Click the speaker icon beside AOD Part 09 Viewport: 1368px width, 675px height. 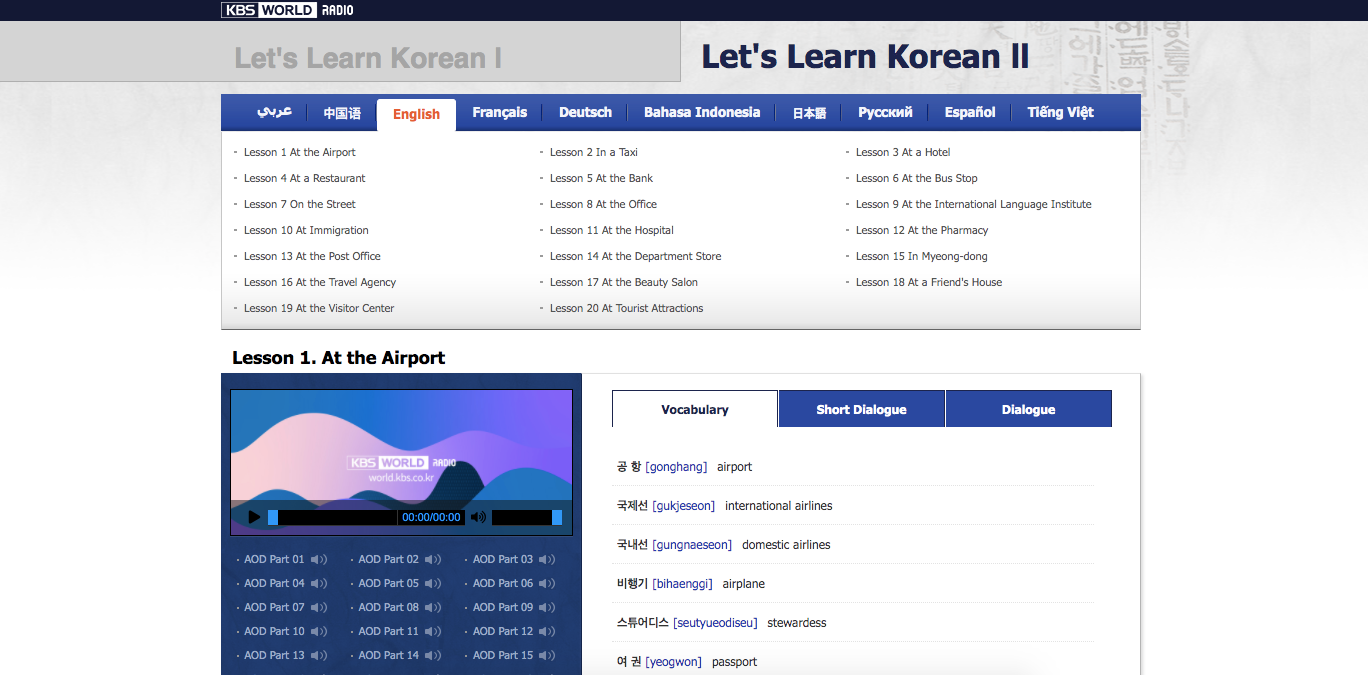pos(547,607)
